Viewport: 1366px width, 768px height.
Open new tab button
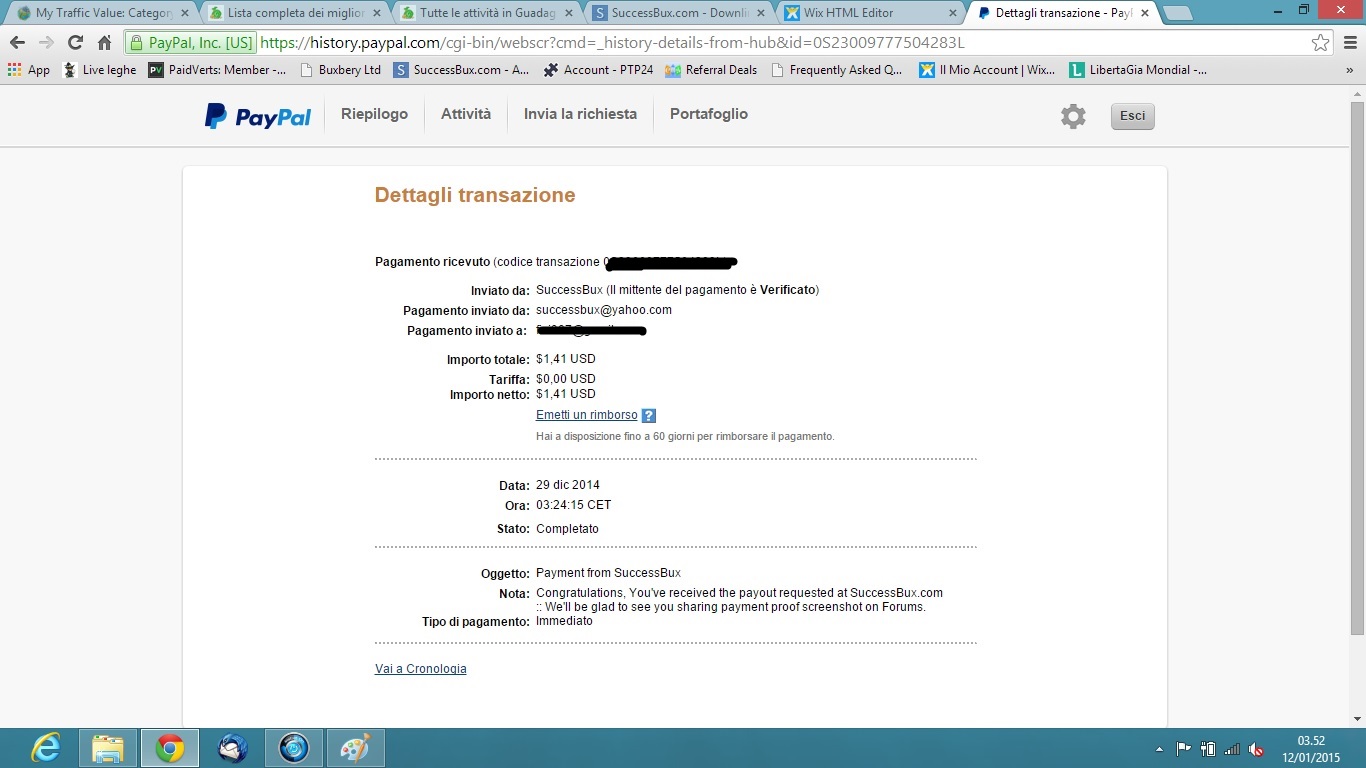tap(1178, 13)
